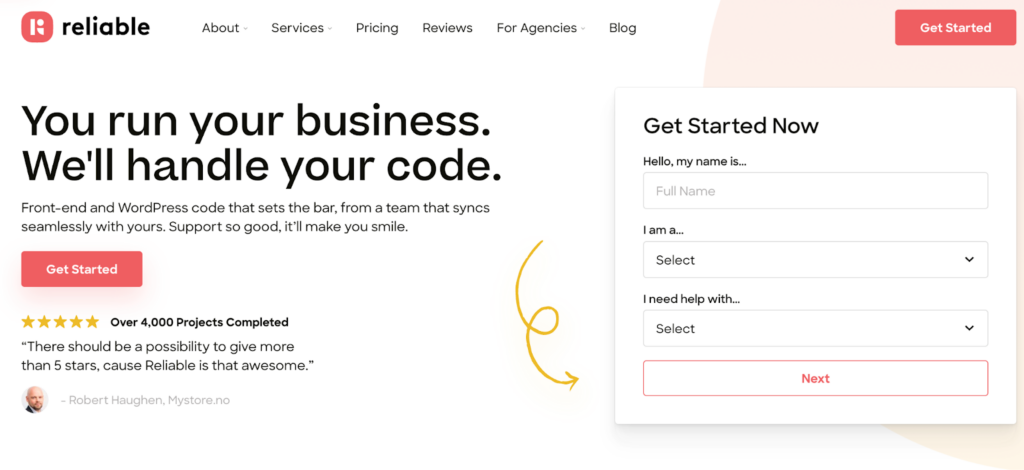Click the Get Started button under the headline
This screenshot has height=470, width=1024.
pos(82,269)
